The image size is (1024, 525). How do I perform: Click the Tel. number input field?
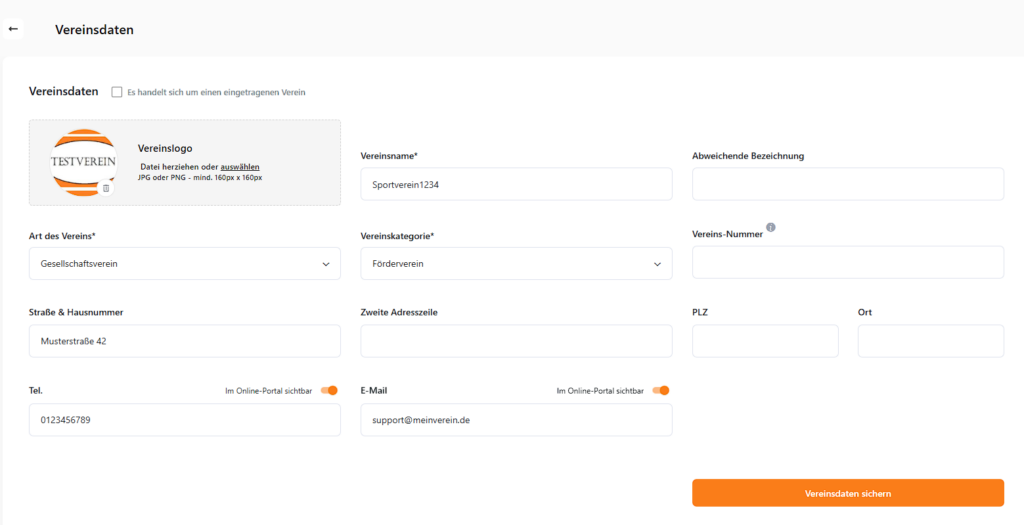[x=185, y=420]
